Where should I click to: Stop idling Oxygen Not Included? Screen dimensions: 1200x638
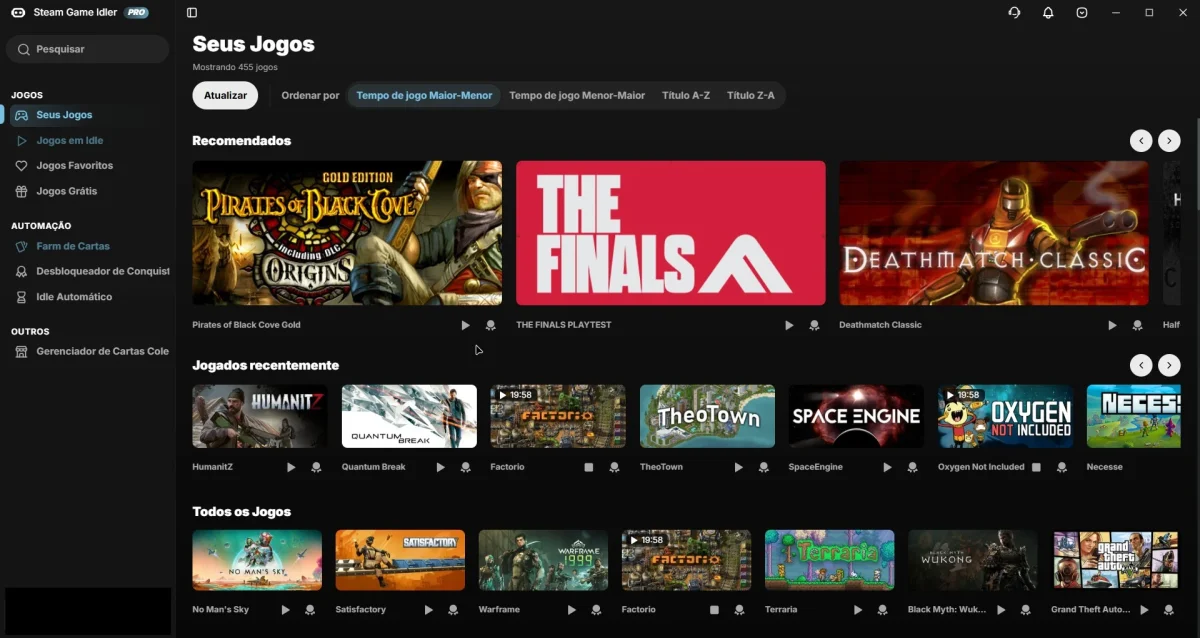tap(1036, 467)
